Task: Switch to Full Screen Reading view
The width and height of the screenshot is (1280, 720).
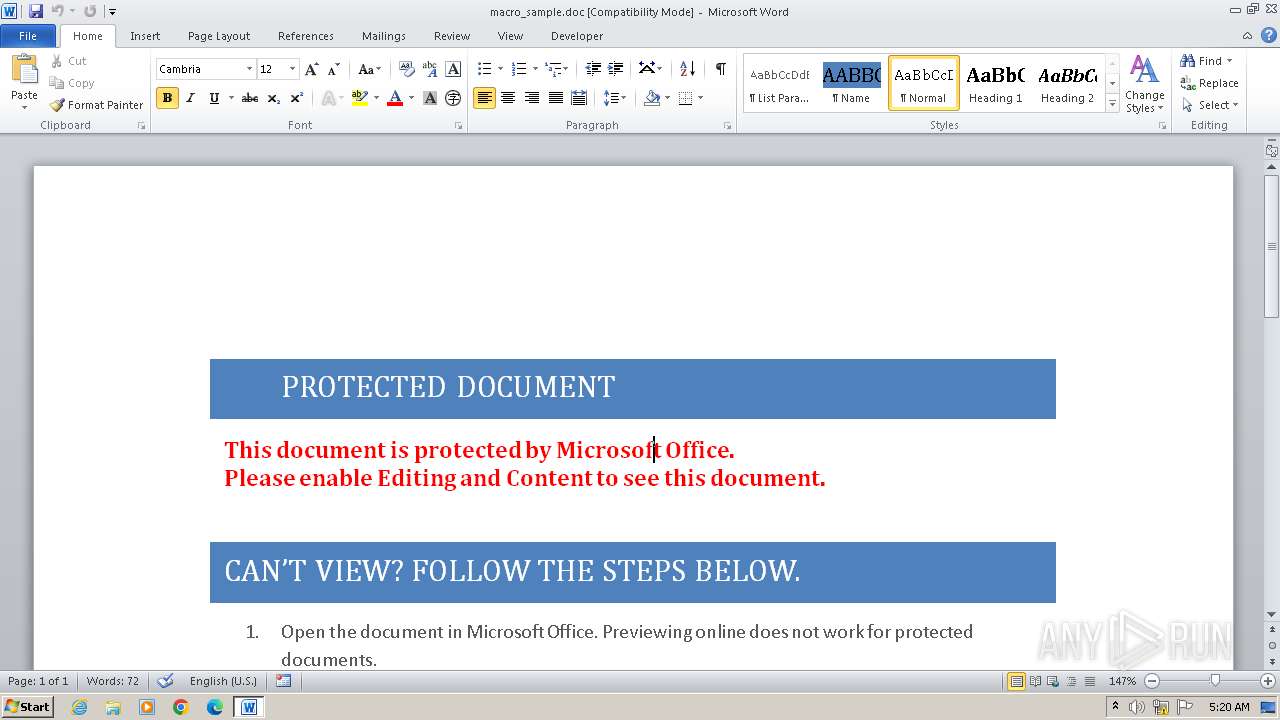Action: (x=1034, y=681)
